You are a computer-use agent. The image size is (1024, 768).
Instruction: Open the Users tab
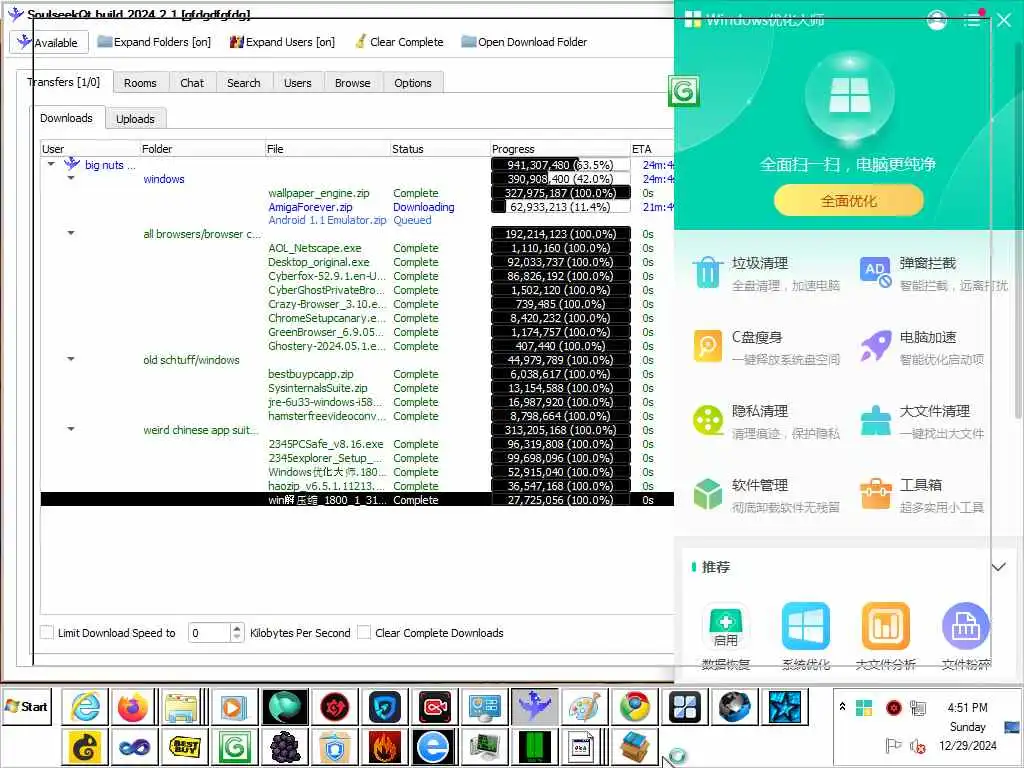297,83
